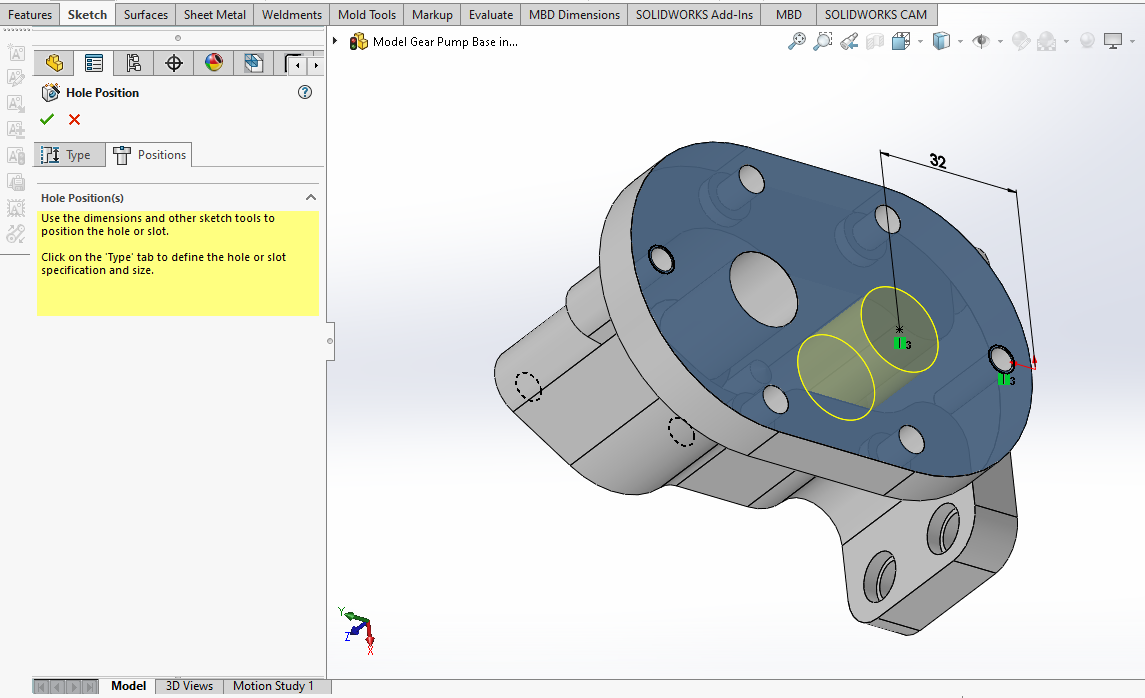This screenshot has width=1145, height=698.
Task: Click the Previous View icon
Action: [849, 41]
